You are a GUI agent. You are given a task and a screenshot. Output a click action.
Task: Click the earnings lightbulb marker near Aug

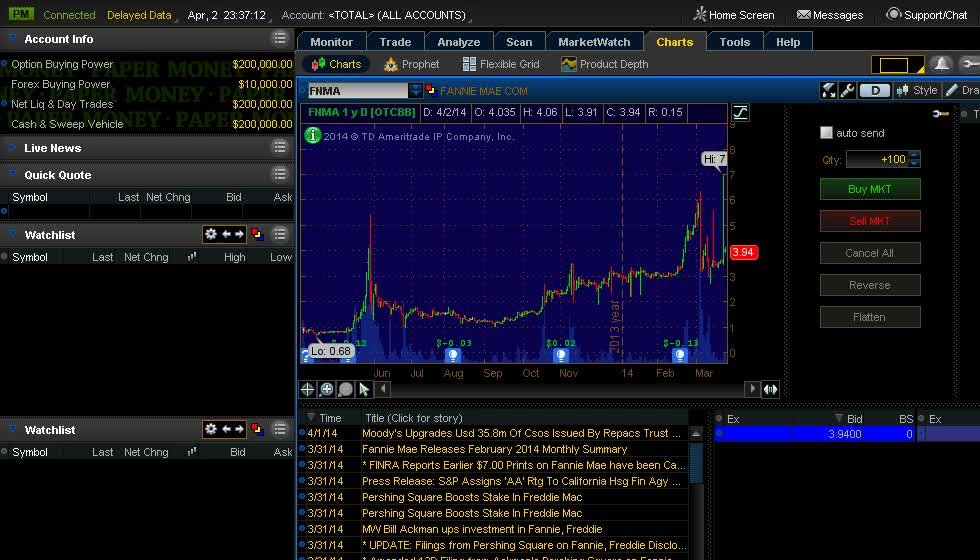pos(453,355)
